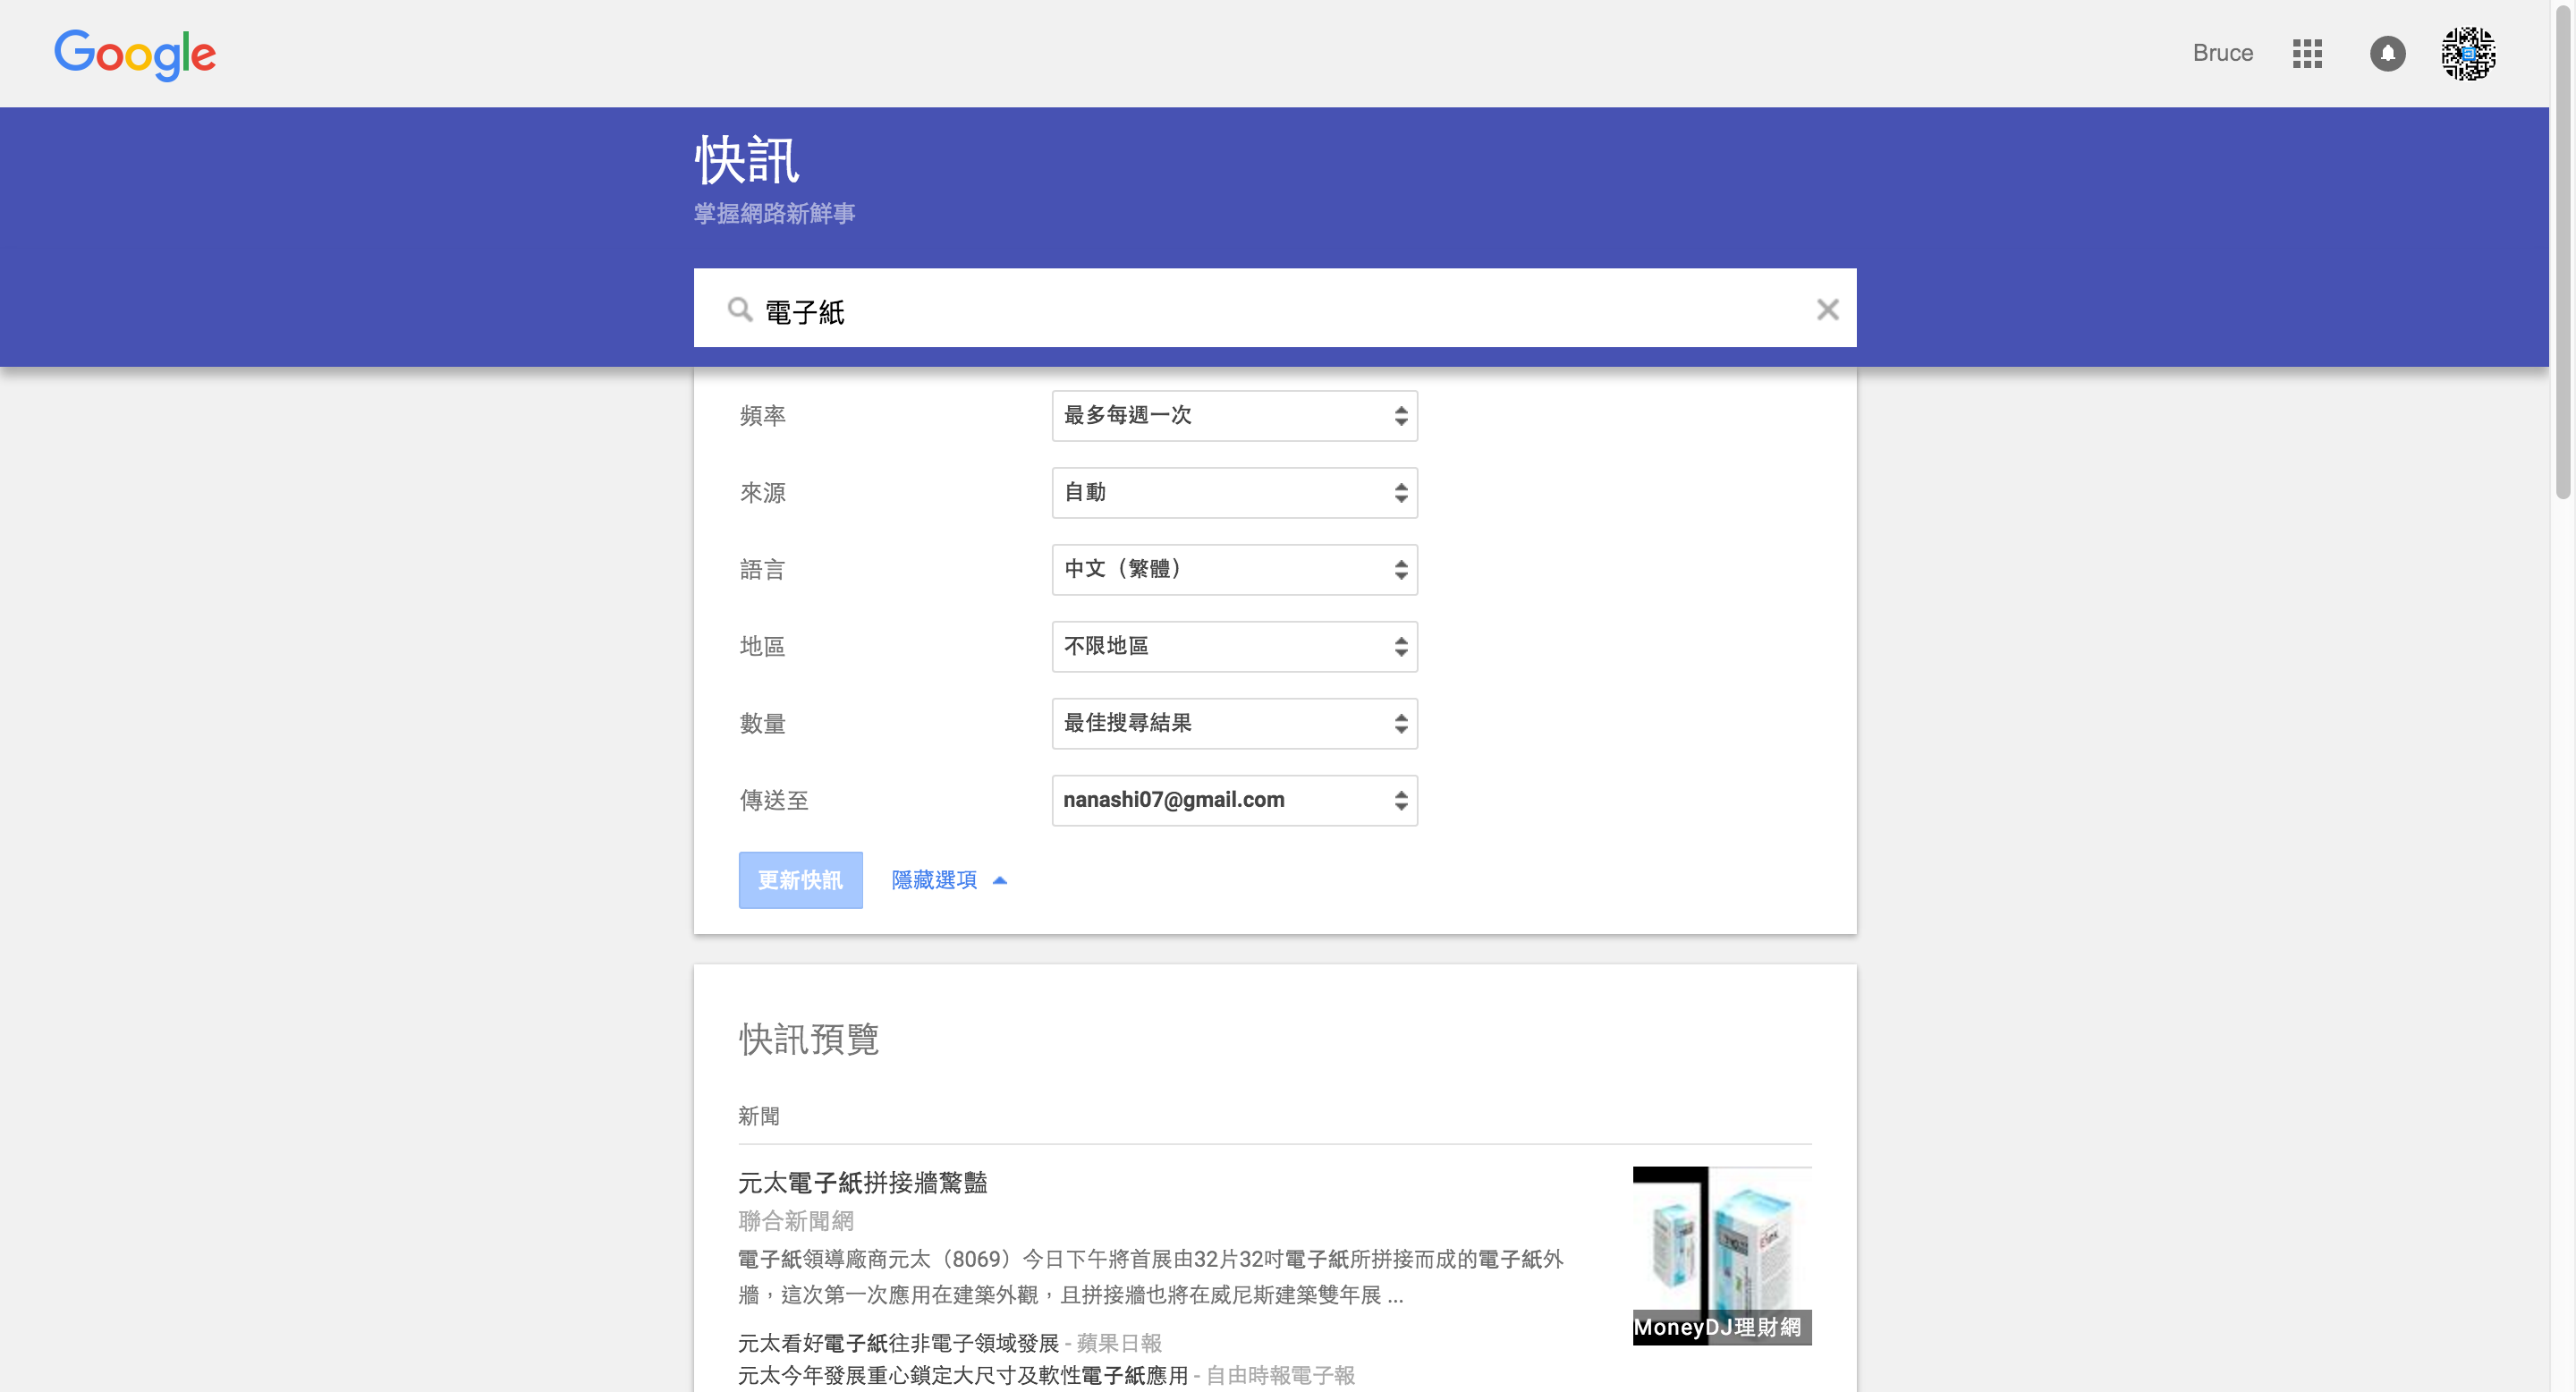Click the 新聞 section label
The image size is (2576, 1392).
(x=758, y=1116)
